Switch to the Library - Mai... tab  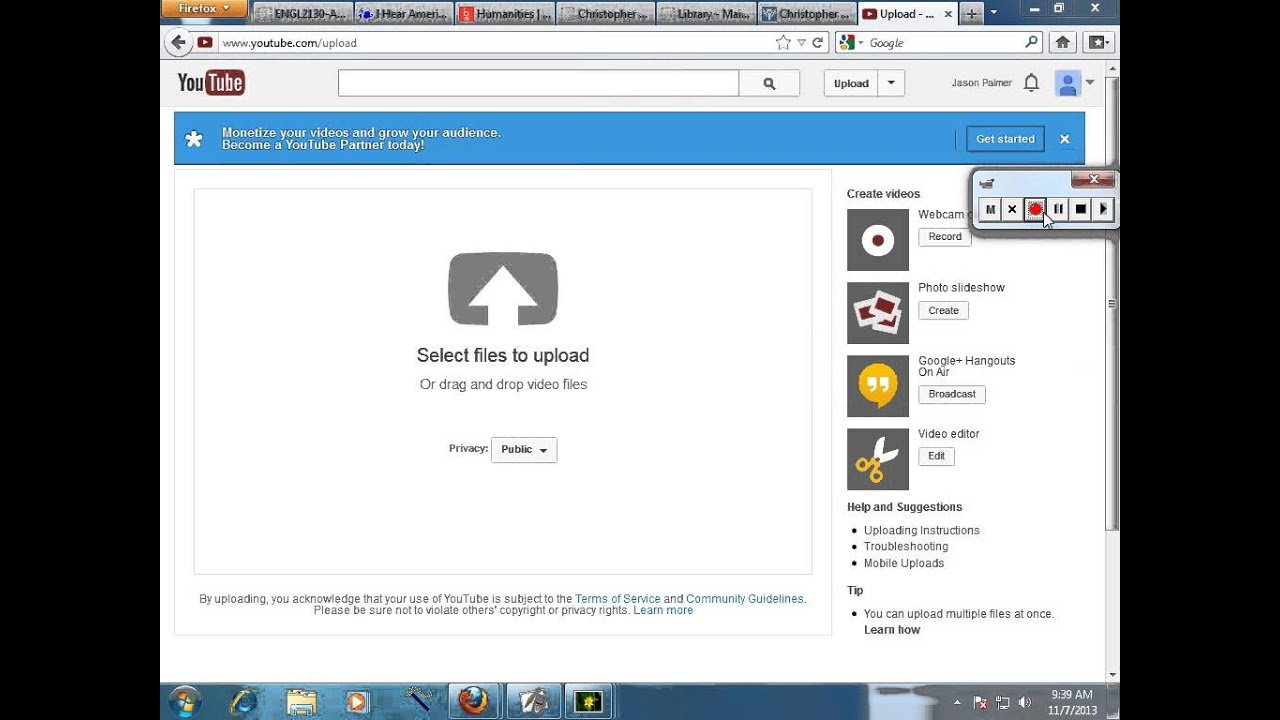707,14
